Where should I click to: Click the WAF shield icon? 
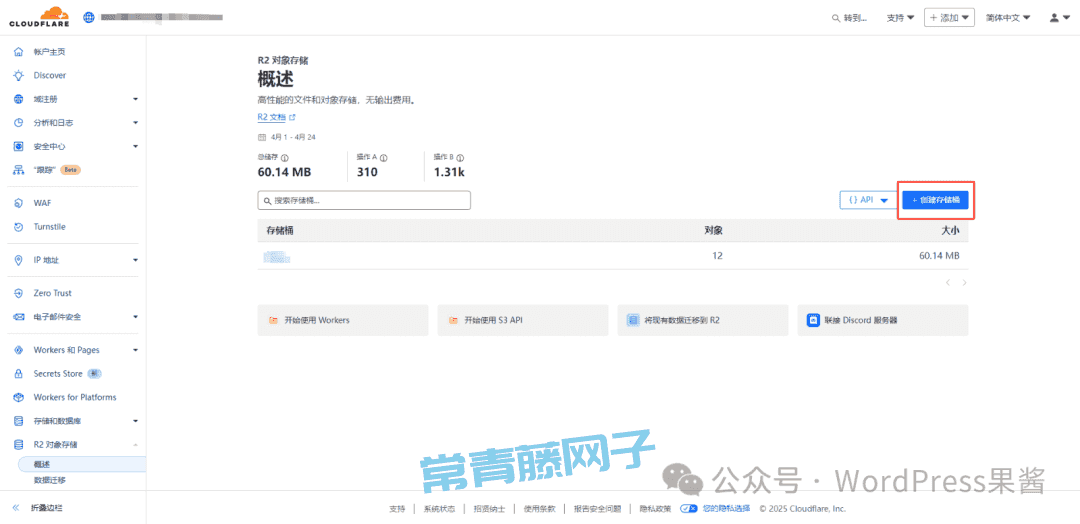point(19,203)
